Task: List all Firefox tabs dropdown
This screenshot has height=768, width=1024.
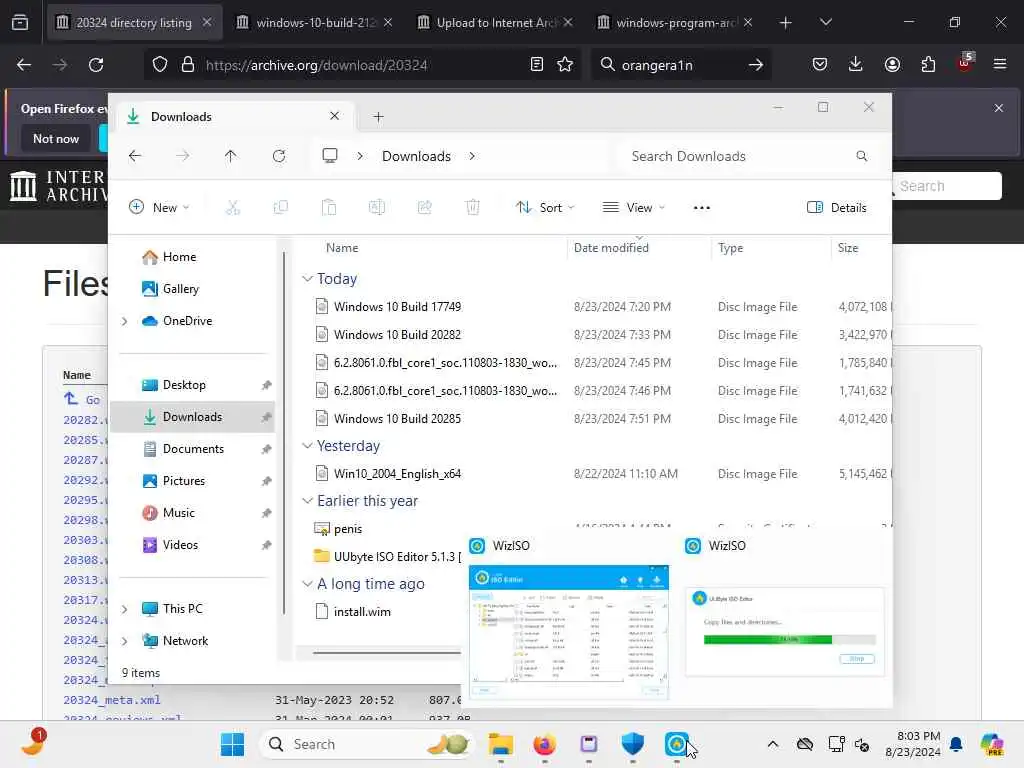Action: (825, 22)
